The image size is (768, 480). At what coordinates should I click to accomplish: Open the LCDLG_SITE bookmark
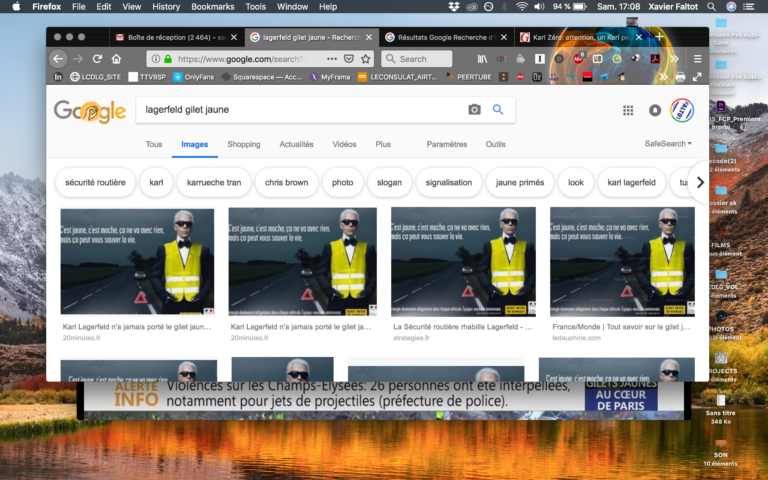tap(96, 77)
